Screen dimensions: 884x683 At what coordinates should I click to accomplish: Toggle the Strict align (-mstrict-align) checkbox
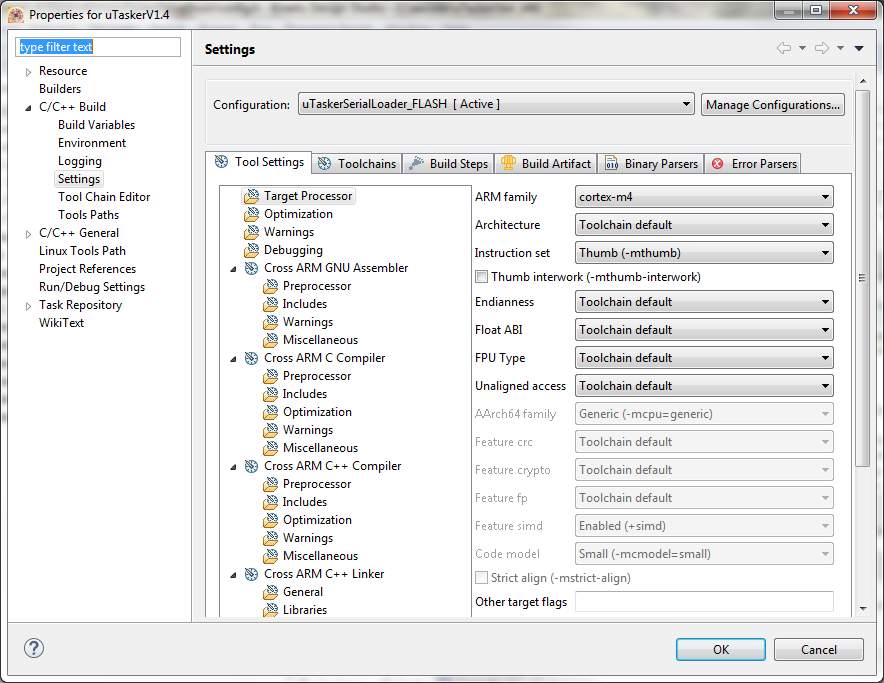[x=481, y=578]
